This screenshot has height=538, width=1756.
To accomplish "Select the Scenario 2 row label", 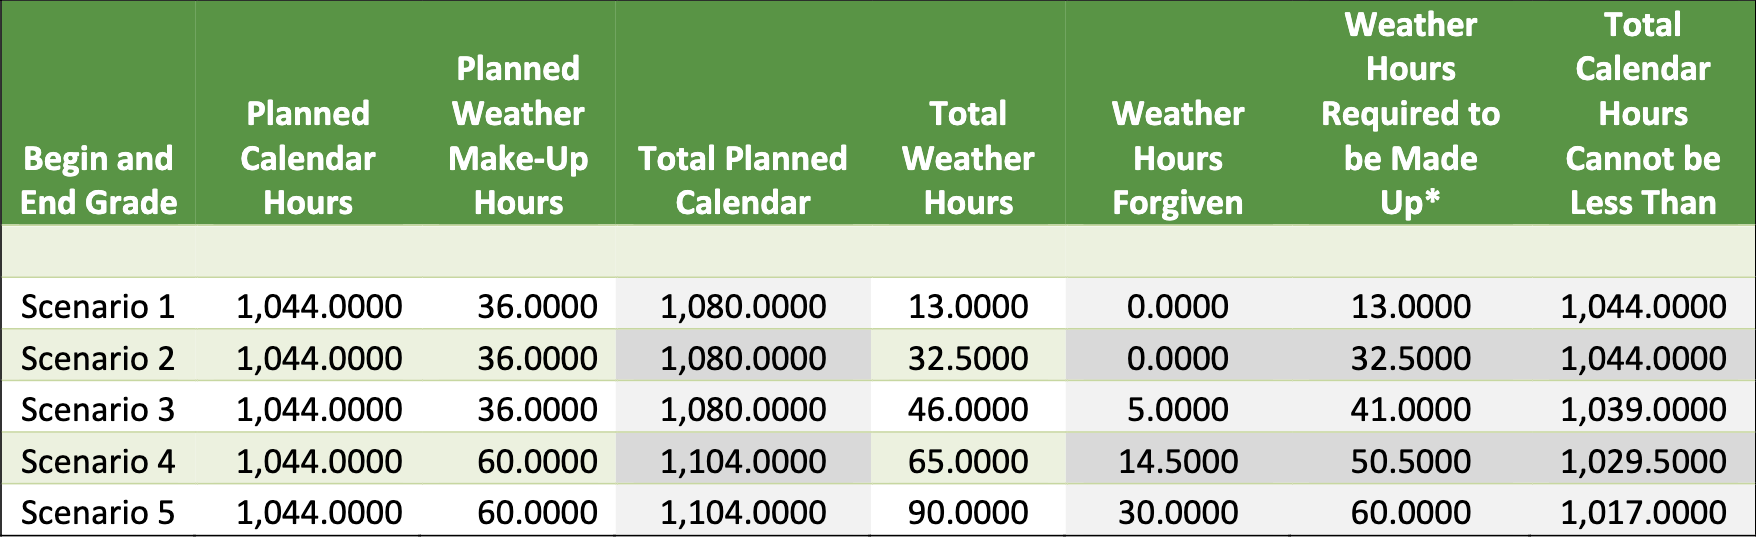I will (x=98, y=358).
